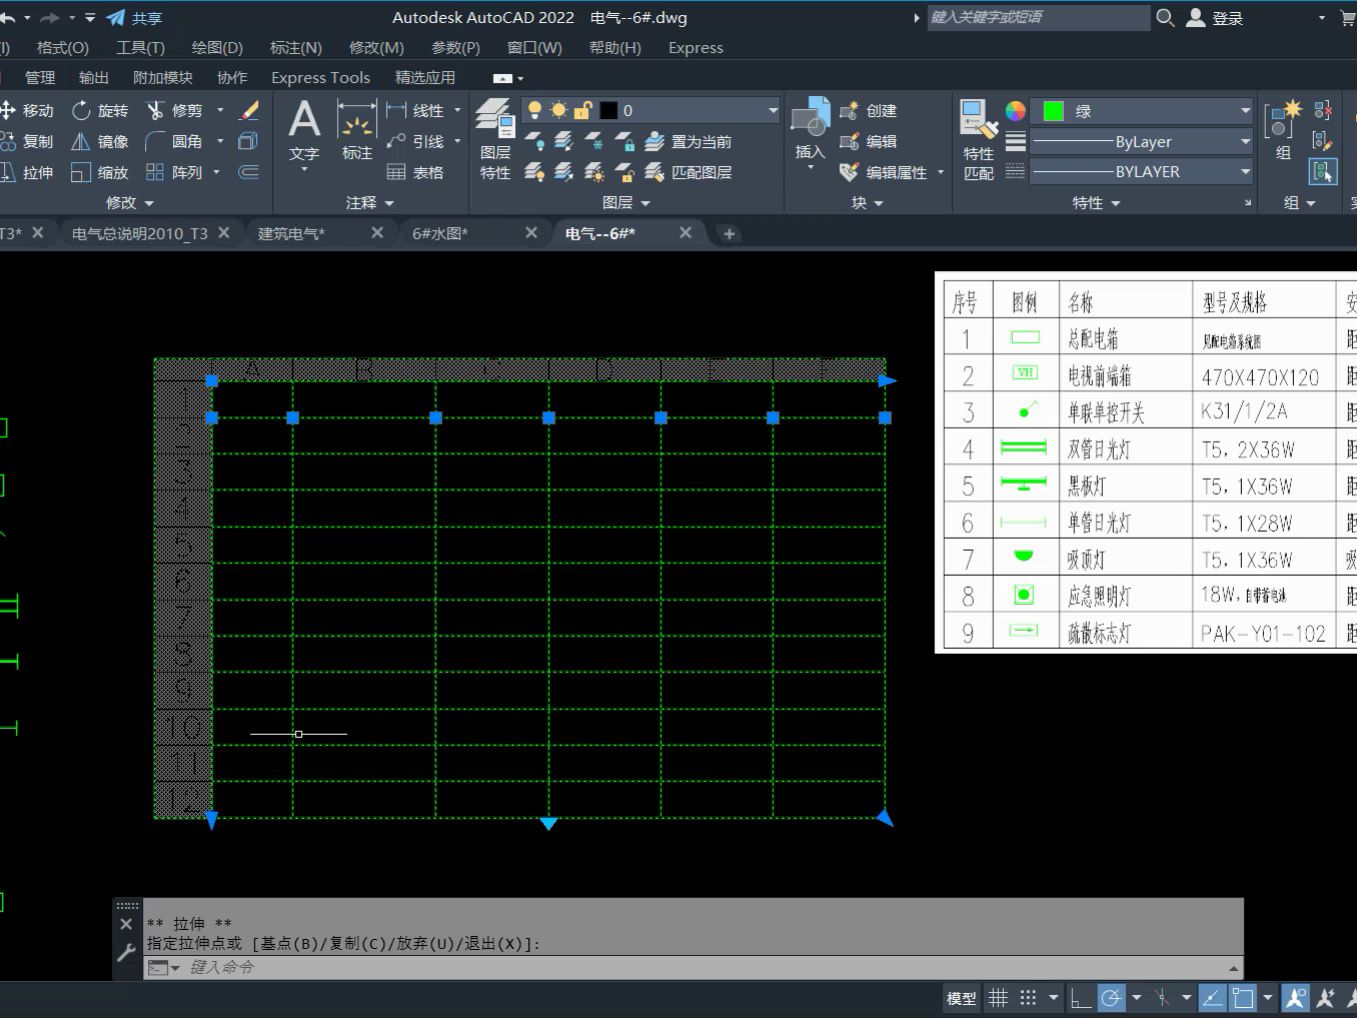Select the Mirror (镜像) tool
The width and height of the screenshot is (1357, 1018).
pos(100,141)
